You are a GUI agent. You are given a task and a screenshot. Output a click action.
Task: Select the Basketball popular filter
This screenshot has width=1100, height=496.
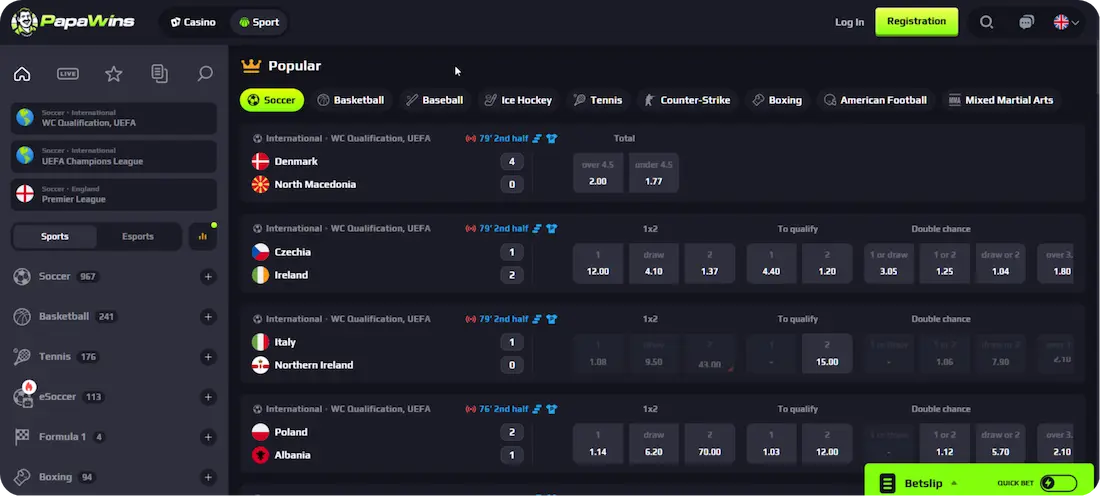[351, 100]
